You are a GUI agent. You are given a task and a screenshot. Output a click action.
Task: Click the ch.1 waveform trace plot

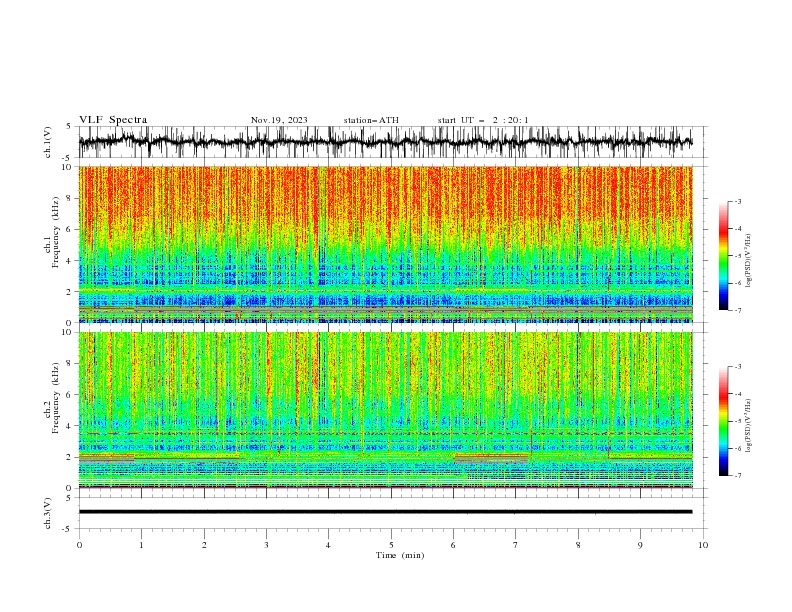pos(385,142)
